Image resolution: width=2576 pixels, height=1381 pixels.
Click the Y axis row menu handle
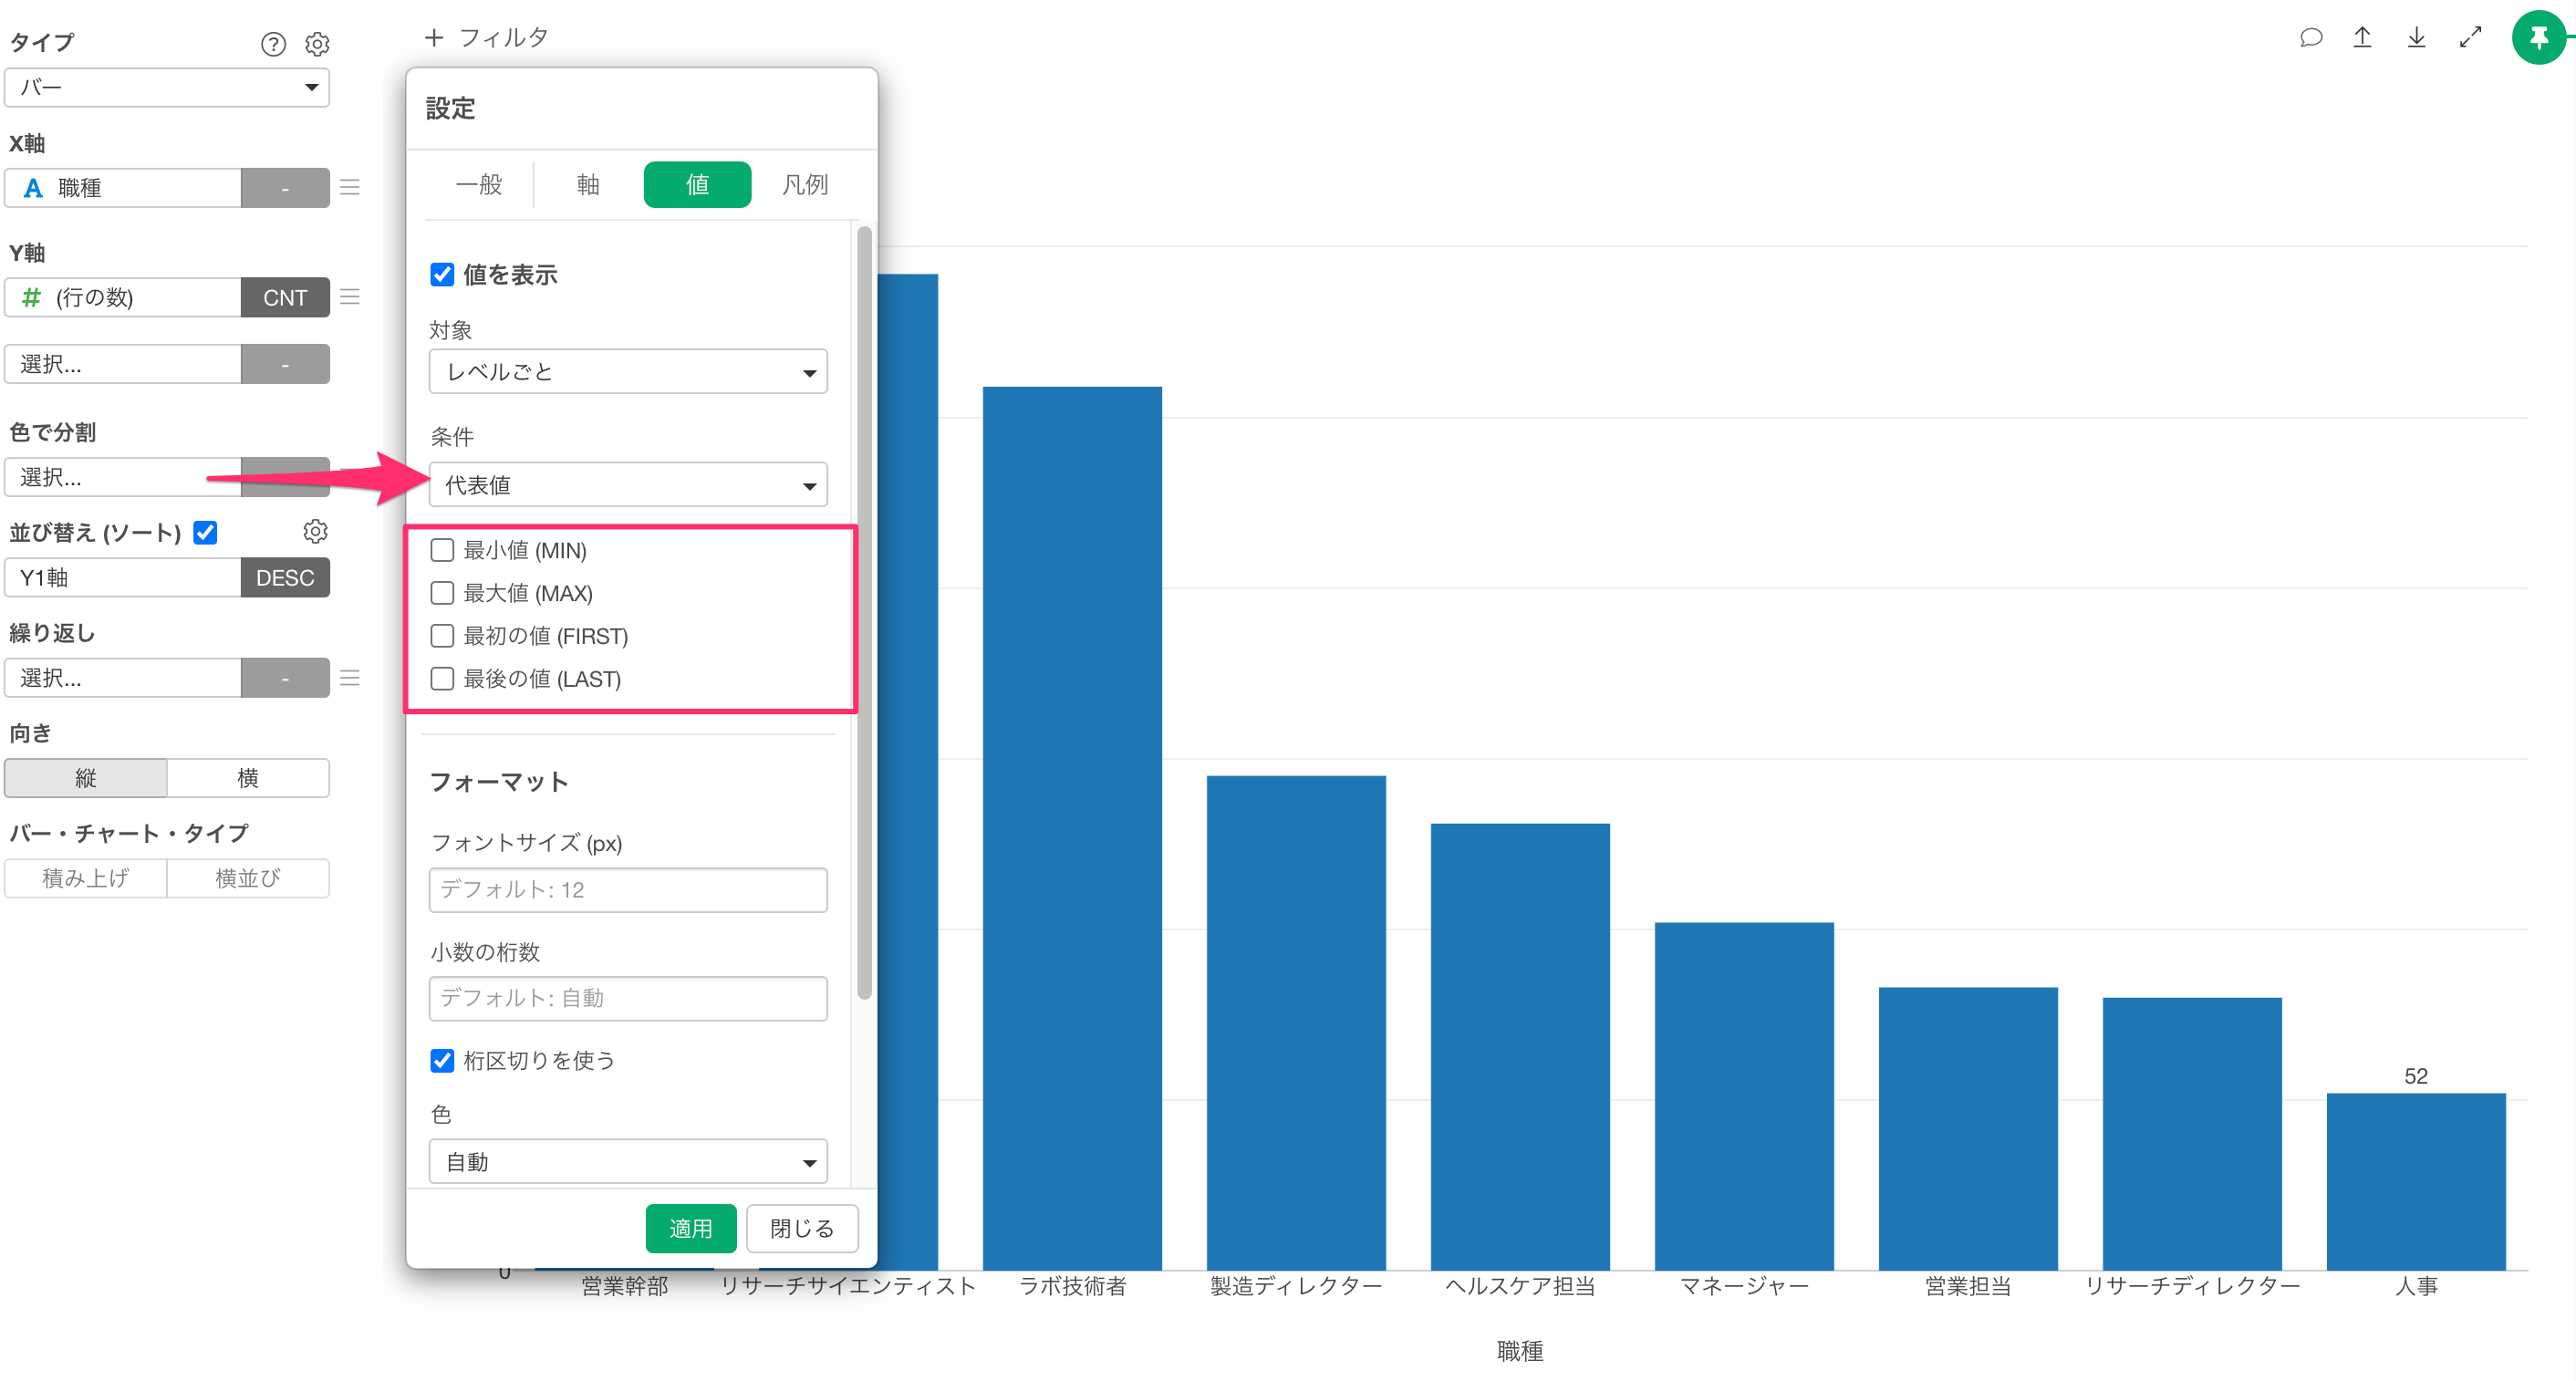(x=350, y=297)
